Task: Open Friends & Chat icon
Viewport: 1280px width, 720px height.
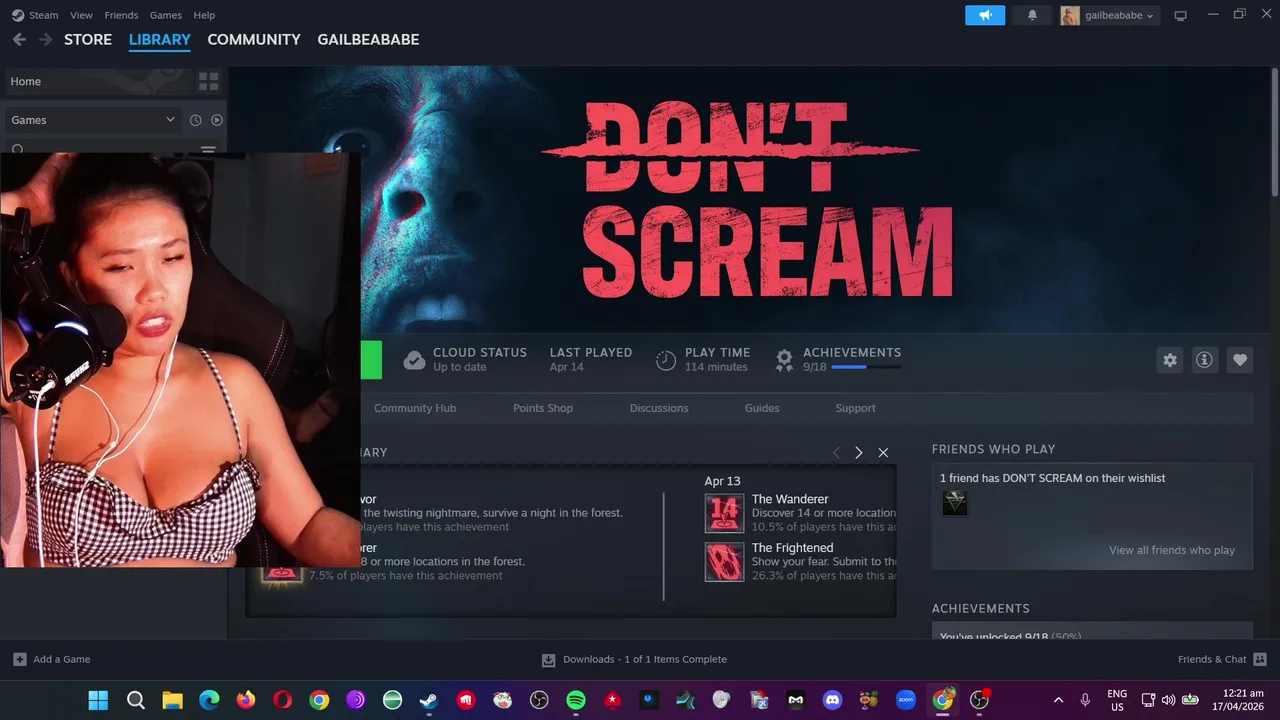Action: click(x=1260, y=659)
